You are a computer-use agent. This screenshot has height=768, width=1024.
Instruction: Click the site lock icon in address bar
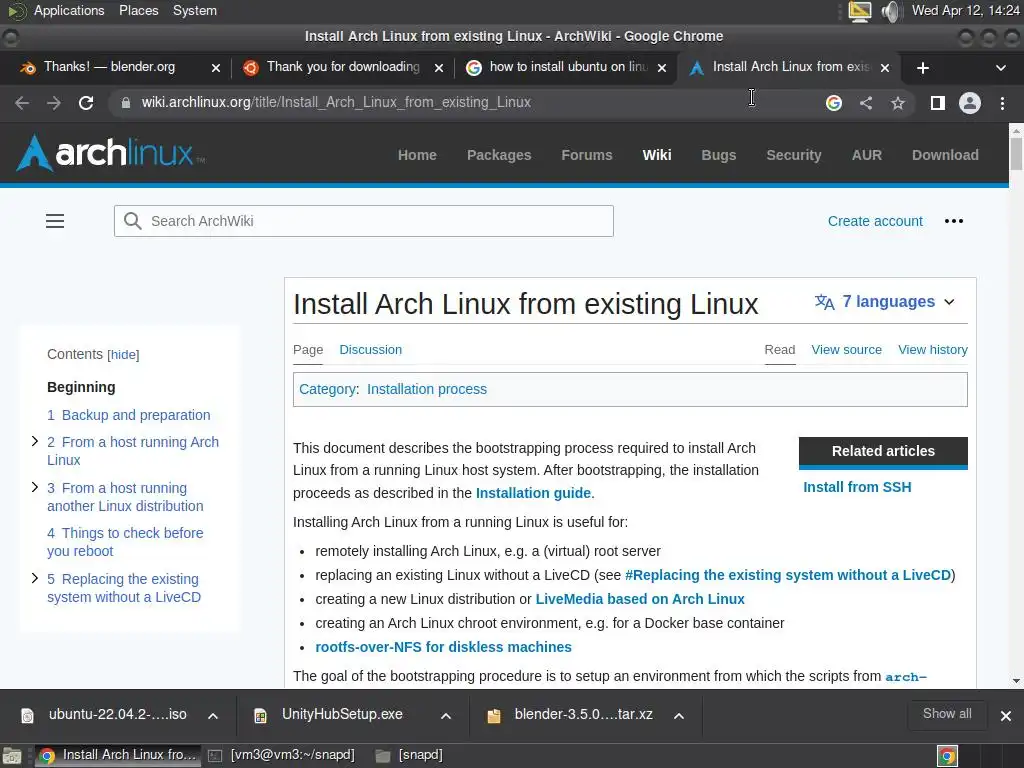tap(125, 103)
